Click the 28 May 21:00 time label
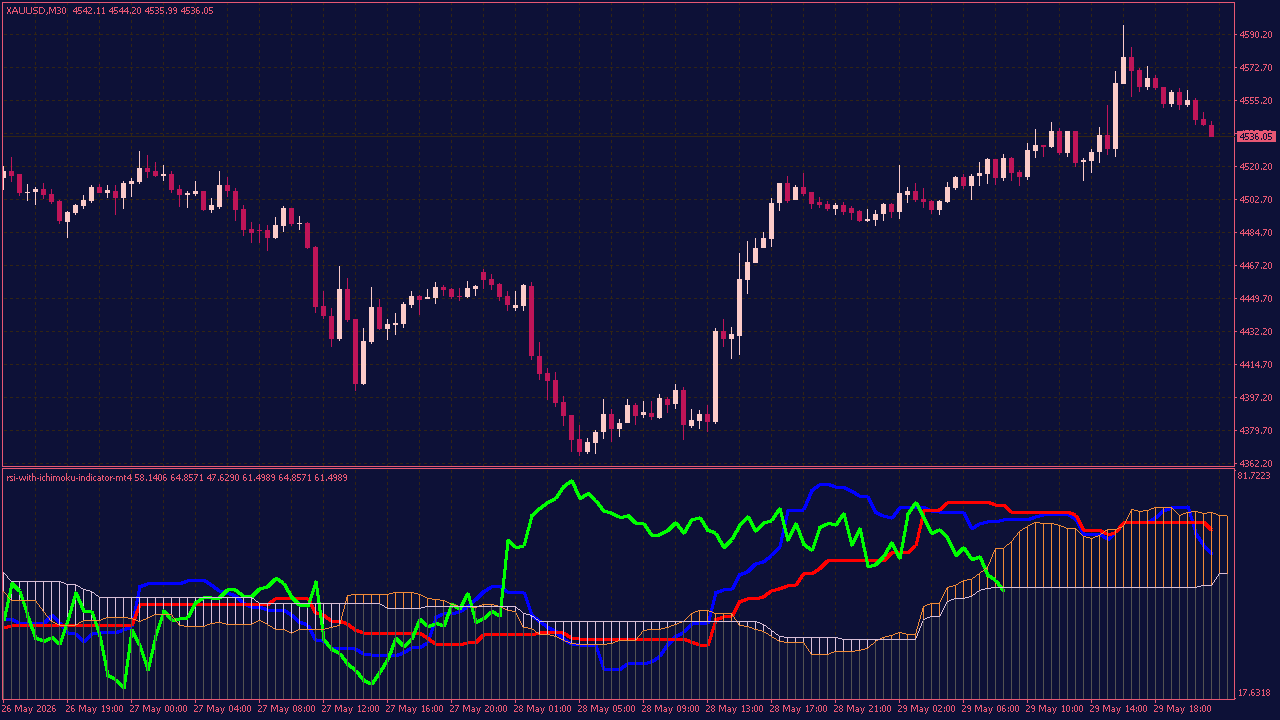The image size is (1280, 720). (x=864, y=709)
